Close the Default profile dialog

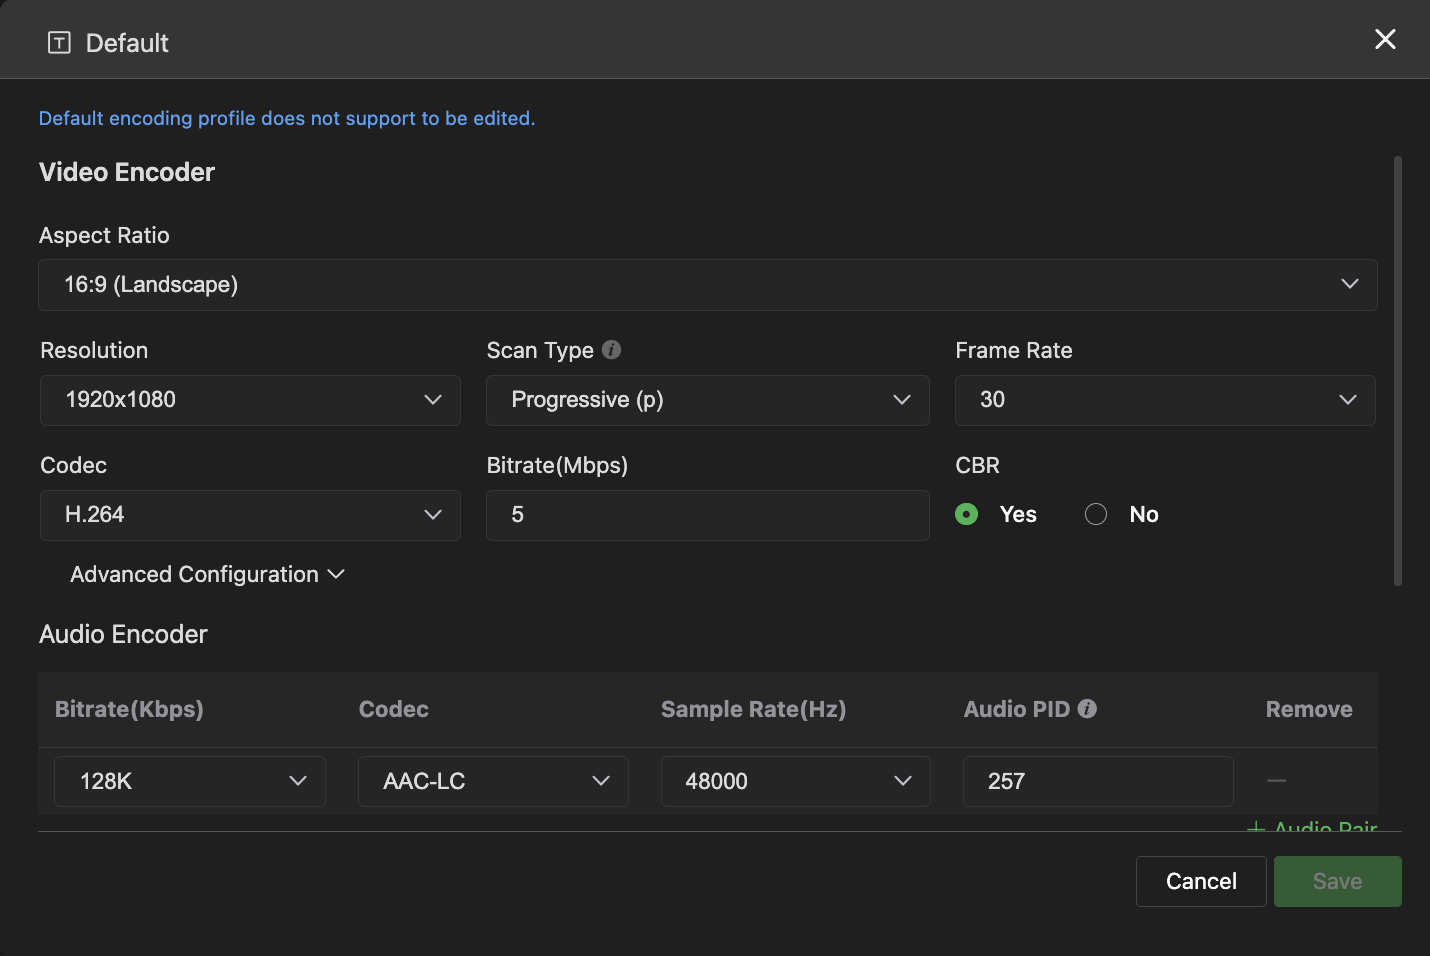pyautogui.click(x=1385, y=39)
